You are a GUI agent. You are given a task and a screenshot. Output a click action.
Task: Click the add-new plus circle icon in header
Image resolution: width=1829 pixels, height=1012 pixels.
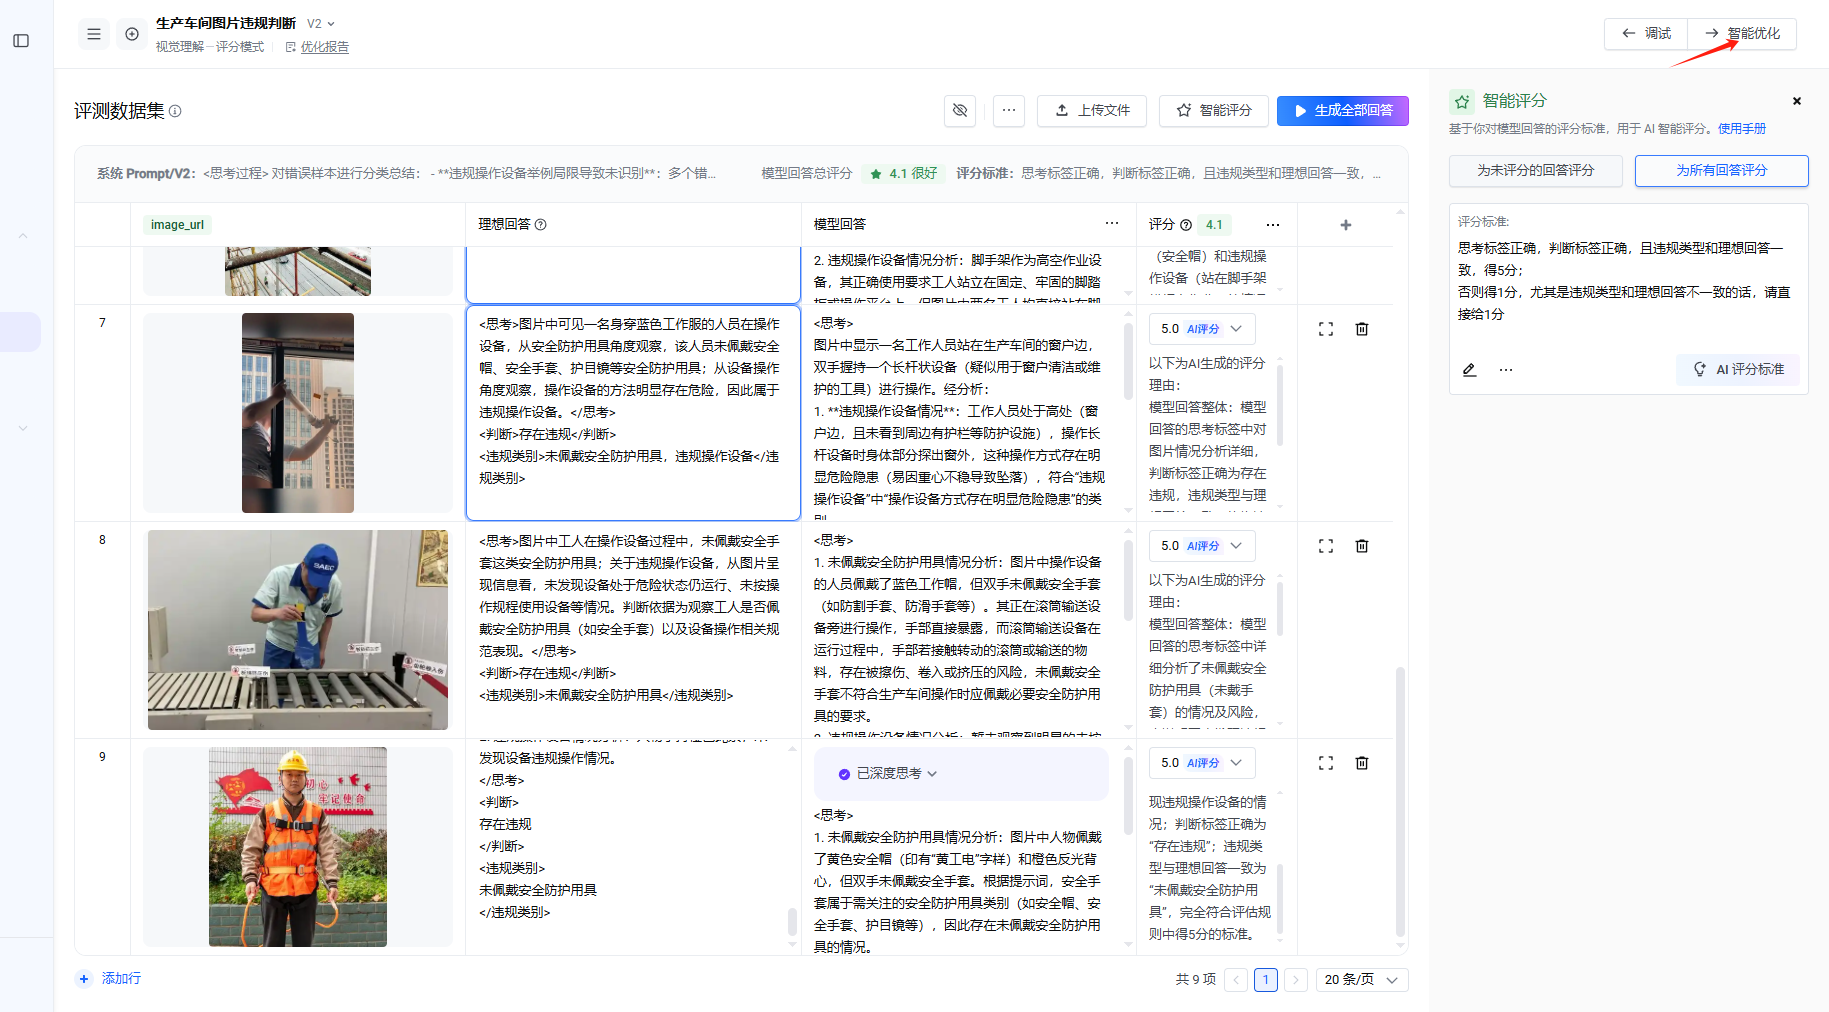point(132,34)
